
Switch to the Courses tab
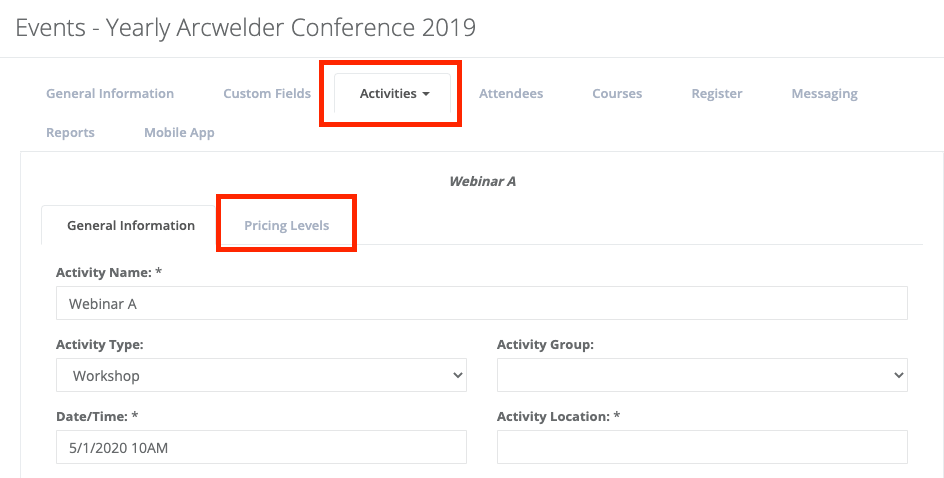click(617, 94)
